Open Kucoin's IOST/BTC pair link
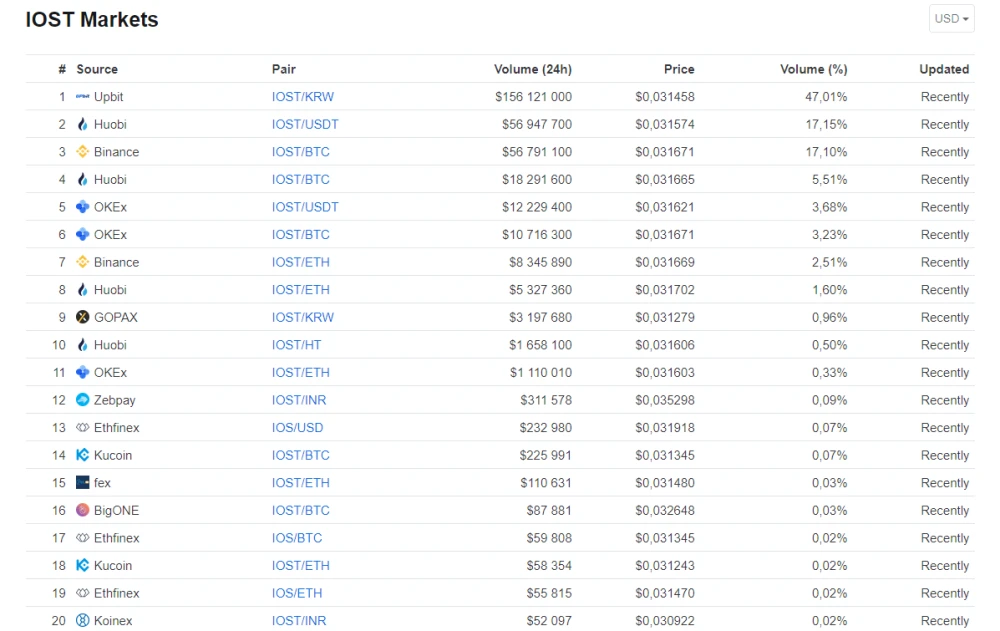 300,456
